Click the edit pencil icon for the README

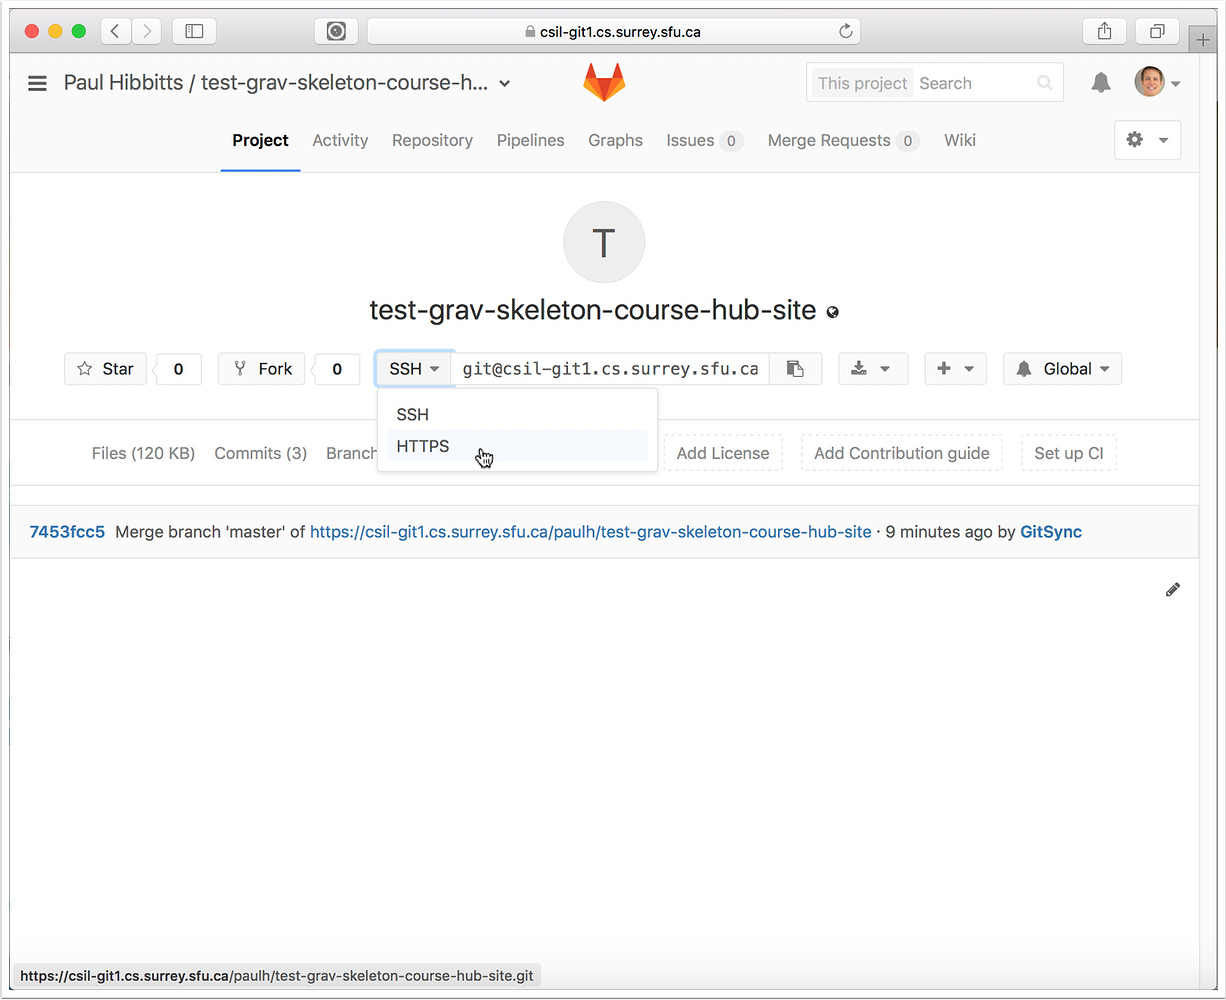click(x=1172, y=590)
